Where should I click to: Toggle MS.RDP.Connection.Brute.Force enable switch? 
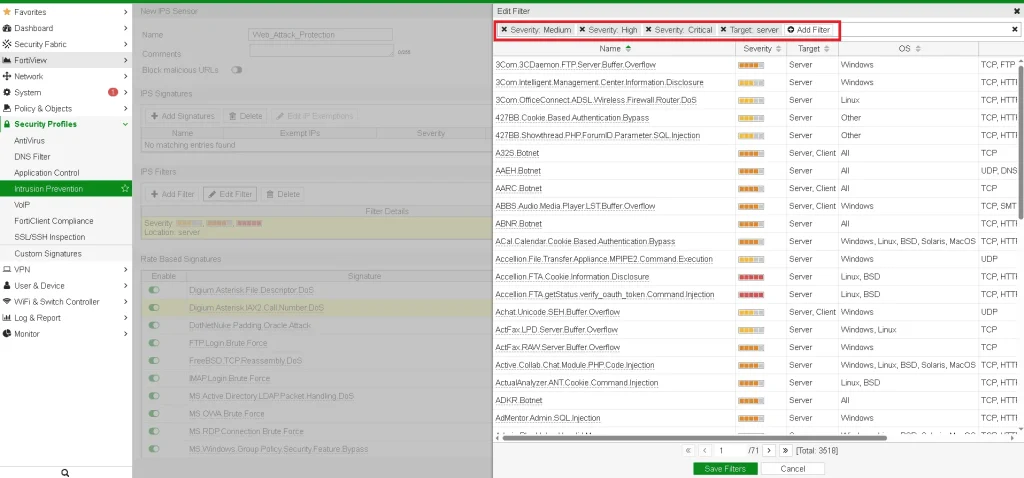(x=154, y=431)
